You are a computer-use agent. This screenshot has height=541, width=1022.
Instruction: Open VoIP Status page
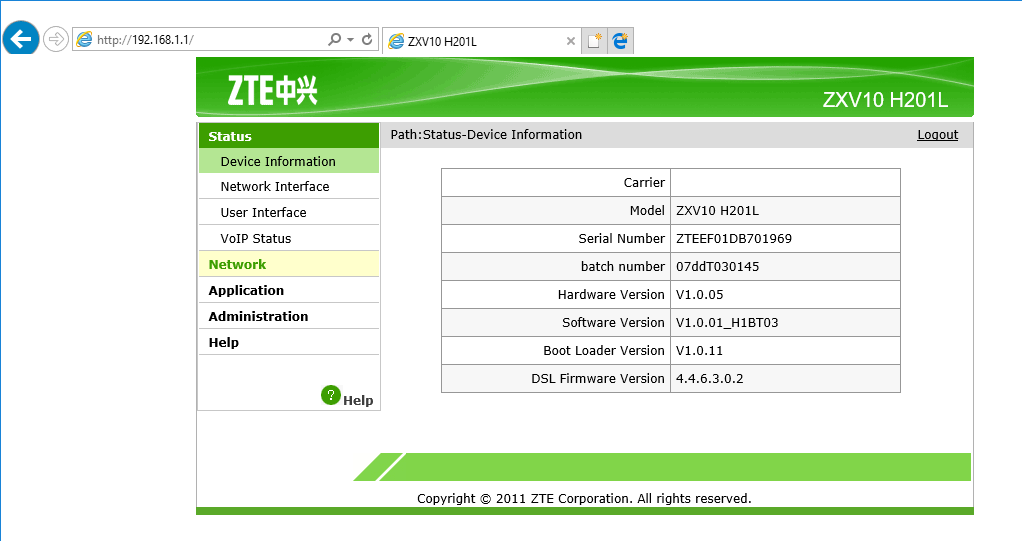[289, 239]
